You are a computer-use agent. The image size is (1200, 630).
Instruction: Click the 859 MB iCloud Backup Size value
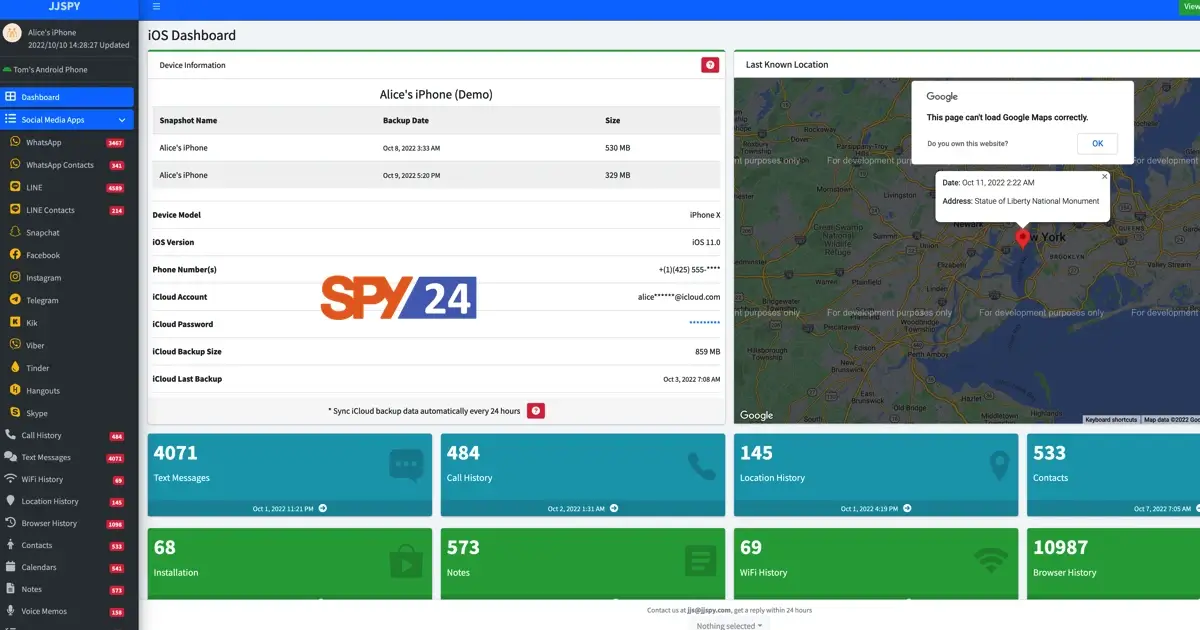click(x=708, y=352)
